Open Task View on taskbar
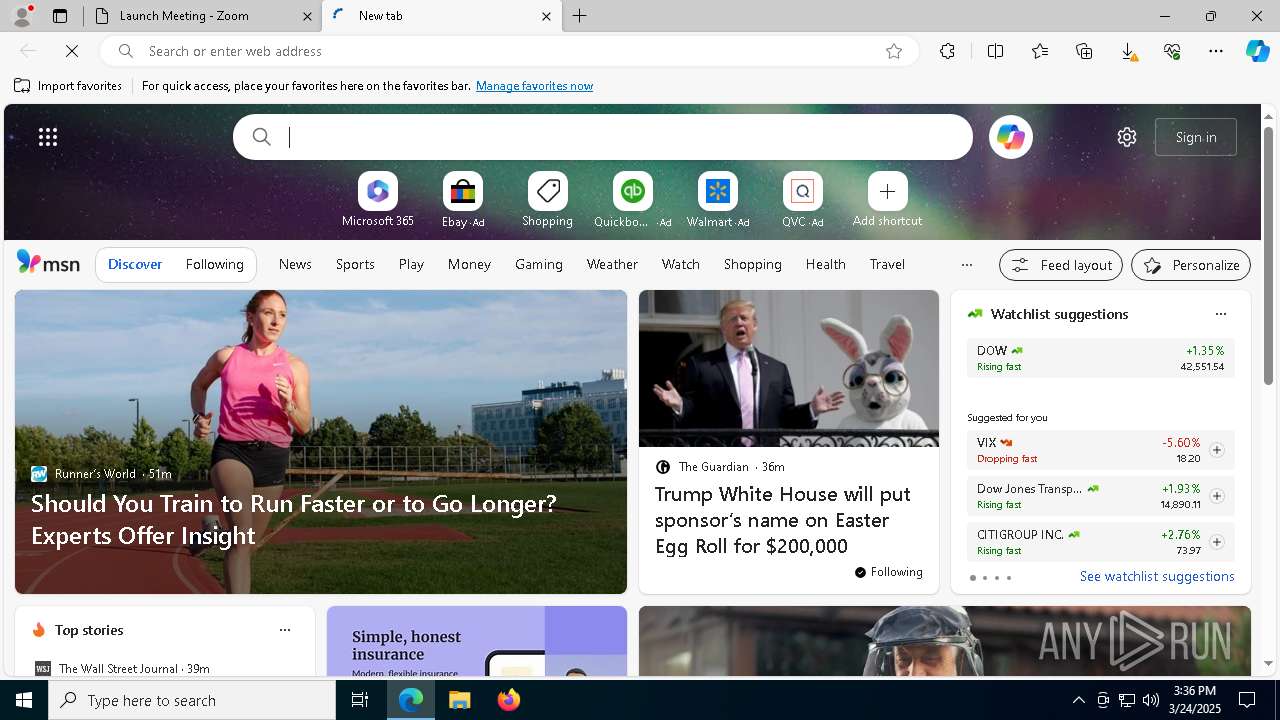Screen dimensions: 1280x720 click(360, 700)
